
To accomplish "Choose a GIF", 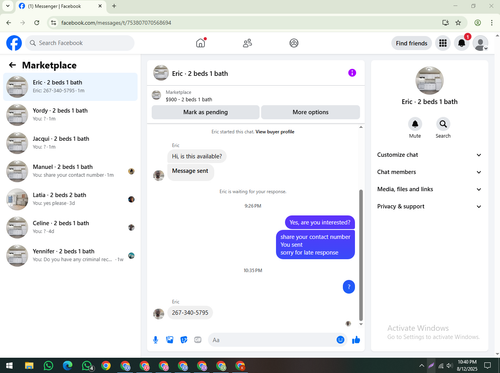I will tap(198, 340).
